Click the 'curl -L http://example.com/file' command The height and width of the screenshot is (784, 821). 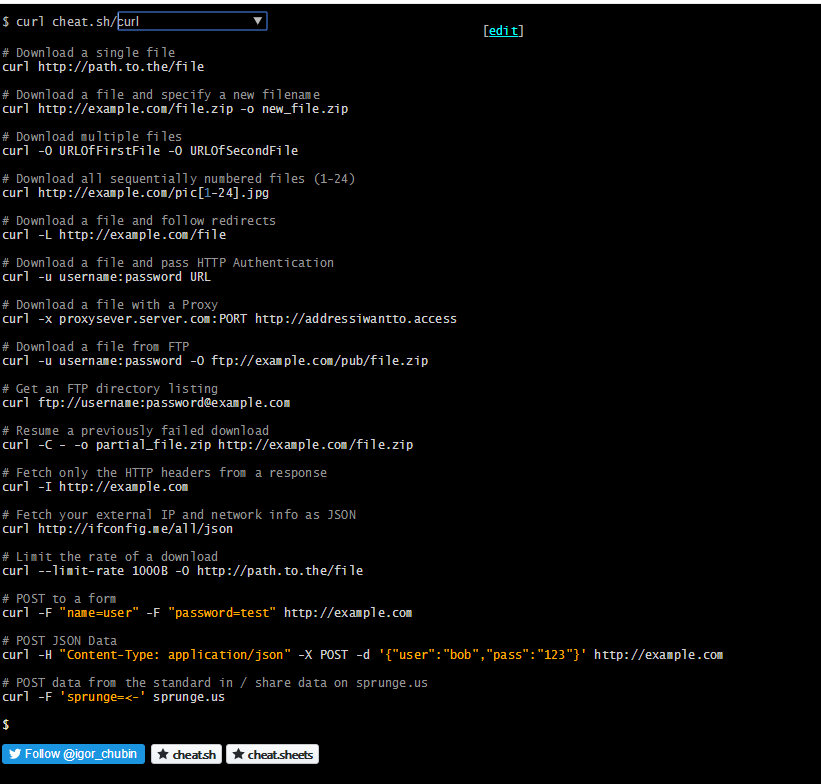[114, 235]
